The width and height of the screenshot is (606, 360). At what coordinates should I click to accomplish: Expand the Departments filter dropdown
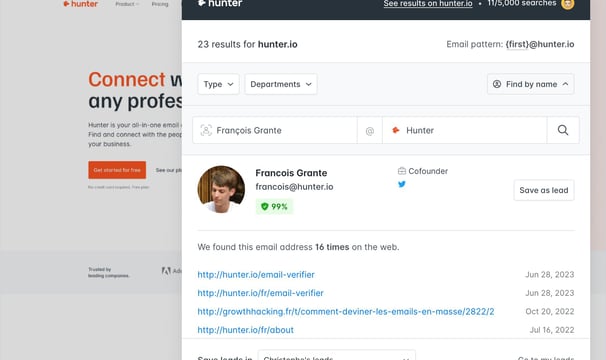click(281, 84)
